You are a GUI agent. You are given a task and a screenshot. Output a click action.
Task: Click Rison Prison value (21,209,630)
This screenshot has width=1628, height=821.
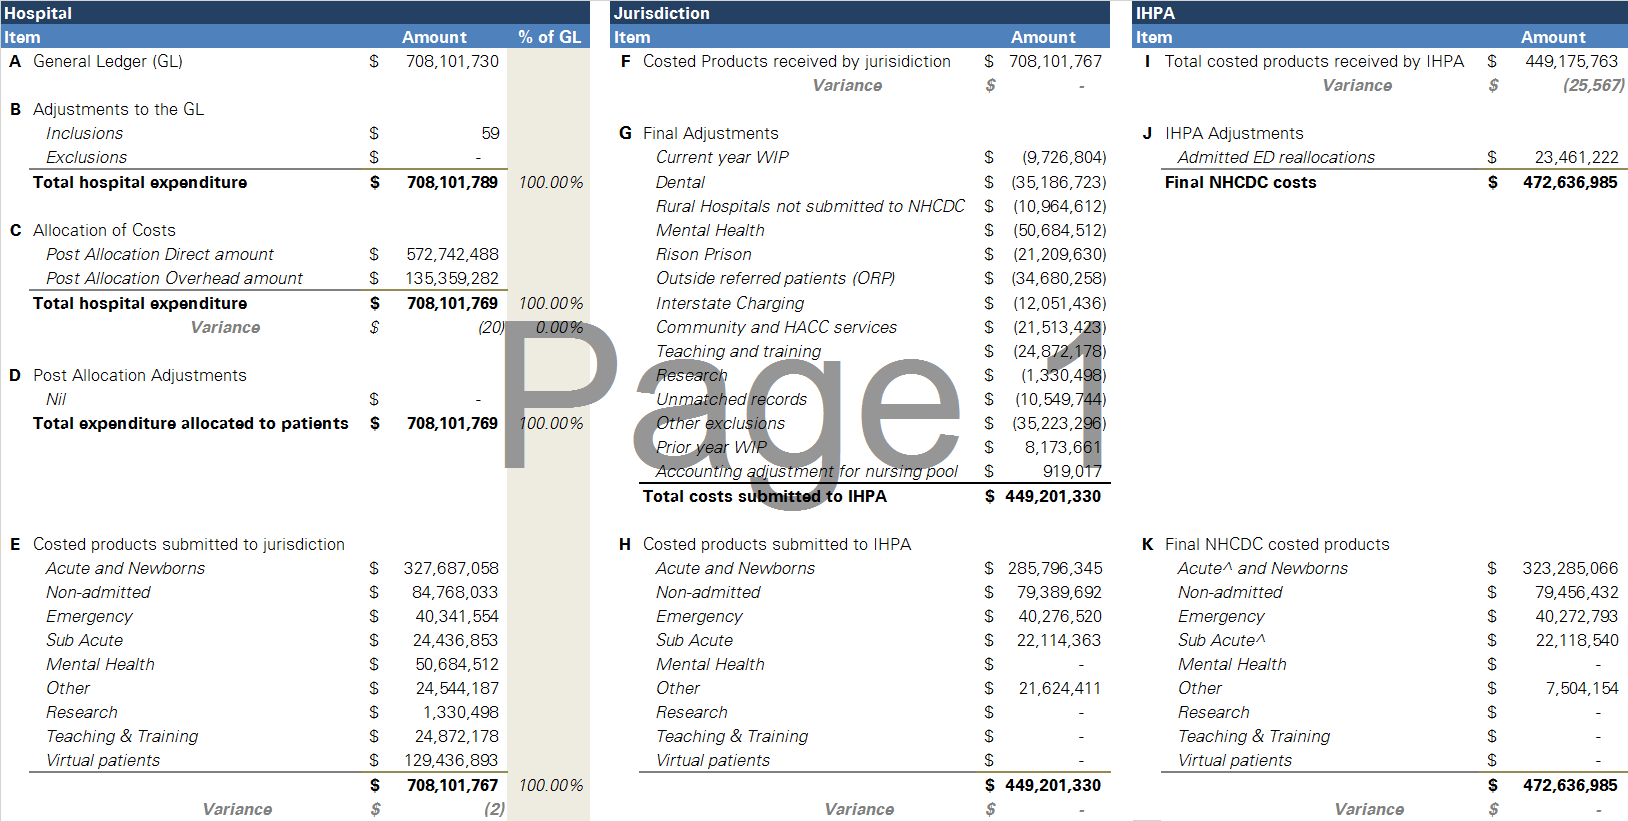pos(1060,254)
